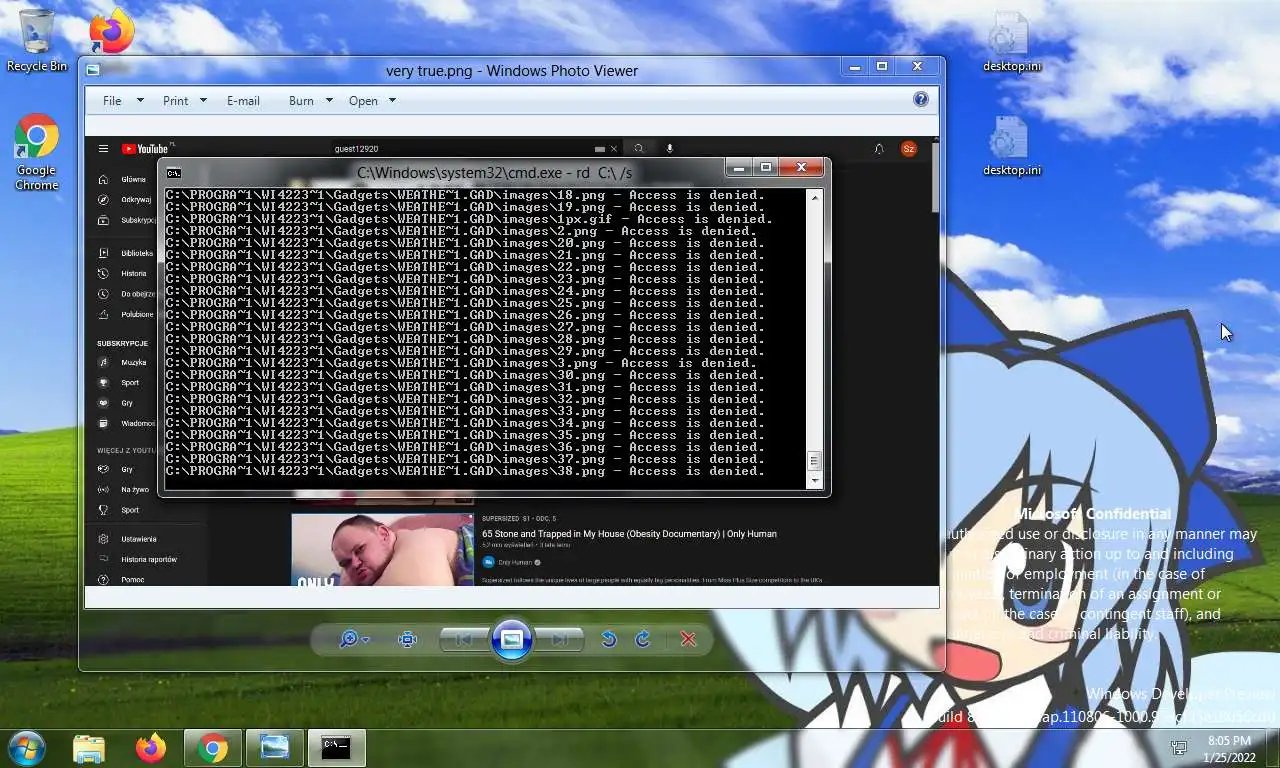Open the Open menu in Photo Viewer
This screenshot has height=768, width=1280.
point(363,101)
